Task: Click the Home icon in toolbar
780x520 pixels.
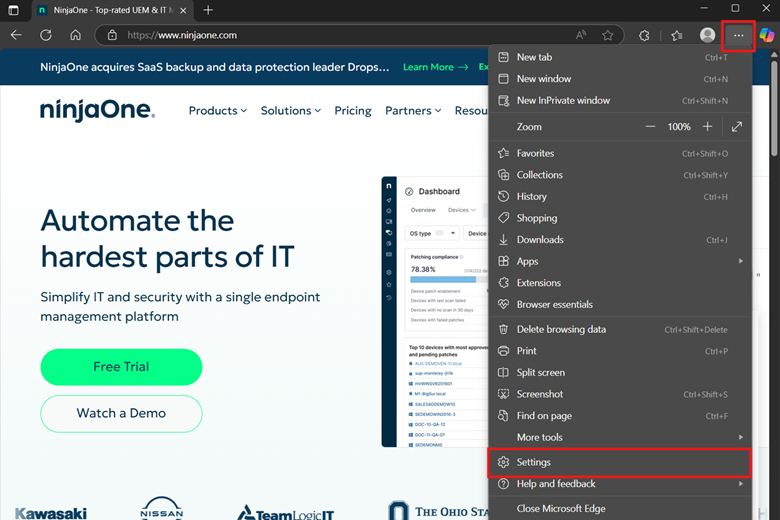Action: click(75, 35)
